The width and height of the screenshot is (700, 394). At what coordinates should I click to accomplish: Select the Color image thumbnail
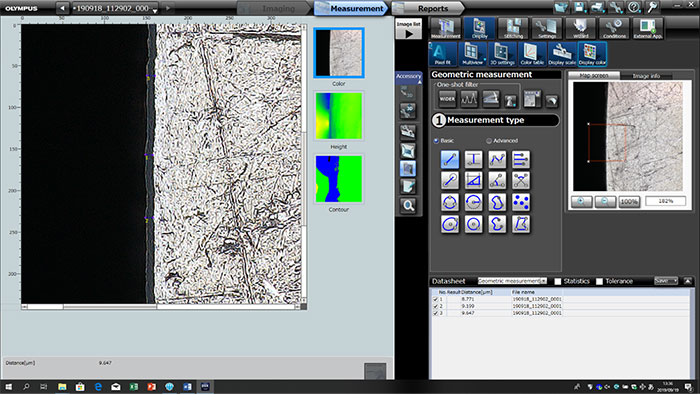coord(339,53)
